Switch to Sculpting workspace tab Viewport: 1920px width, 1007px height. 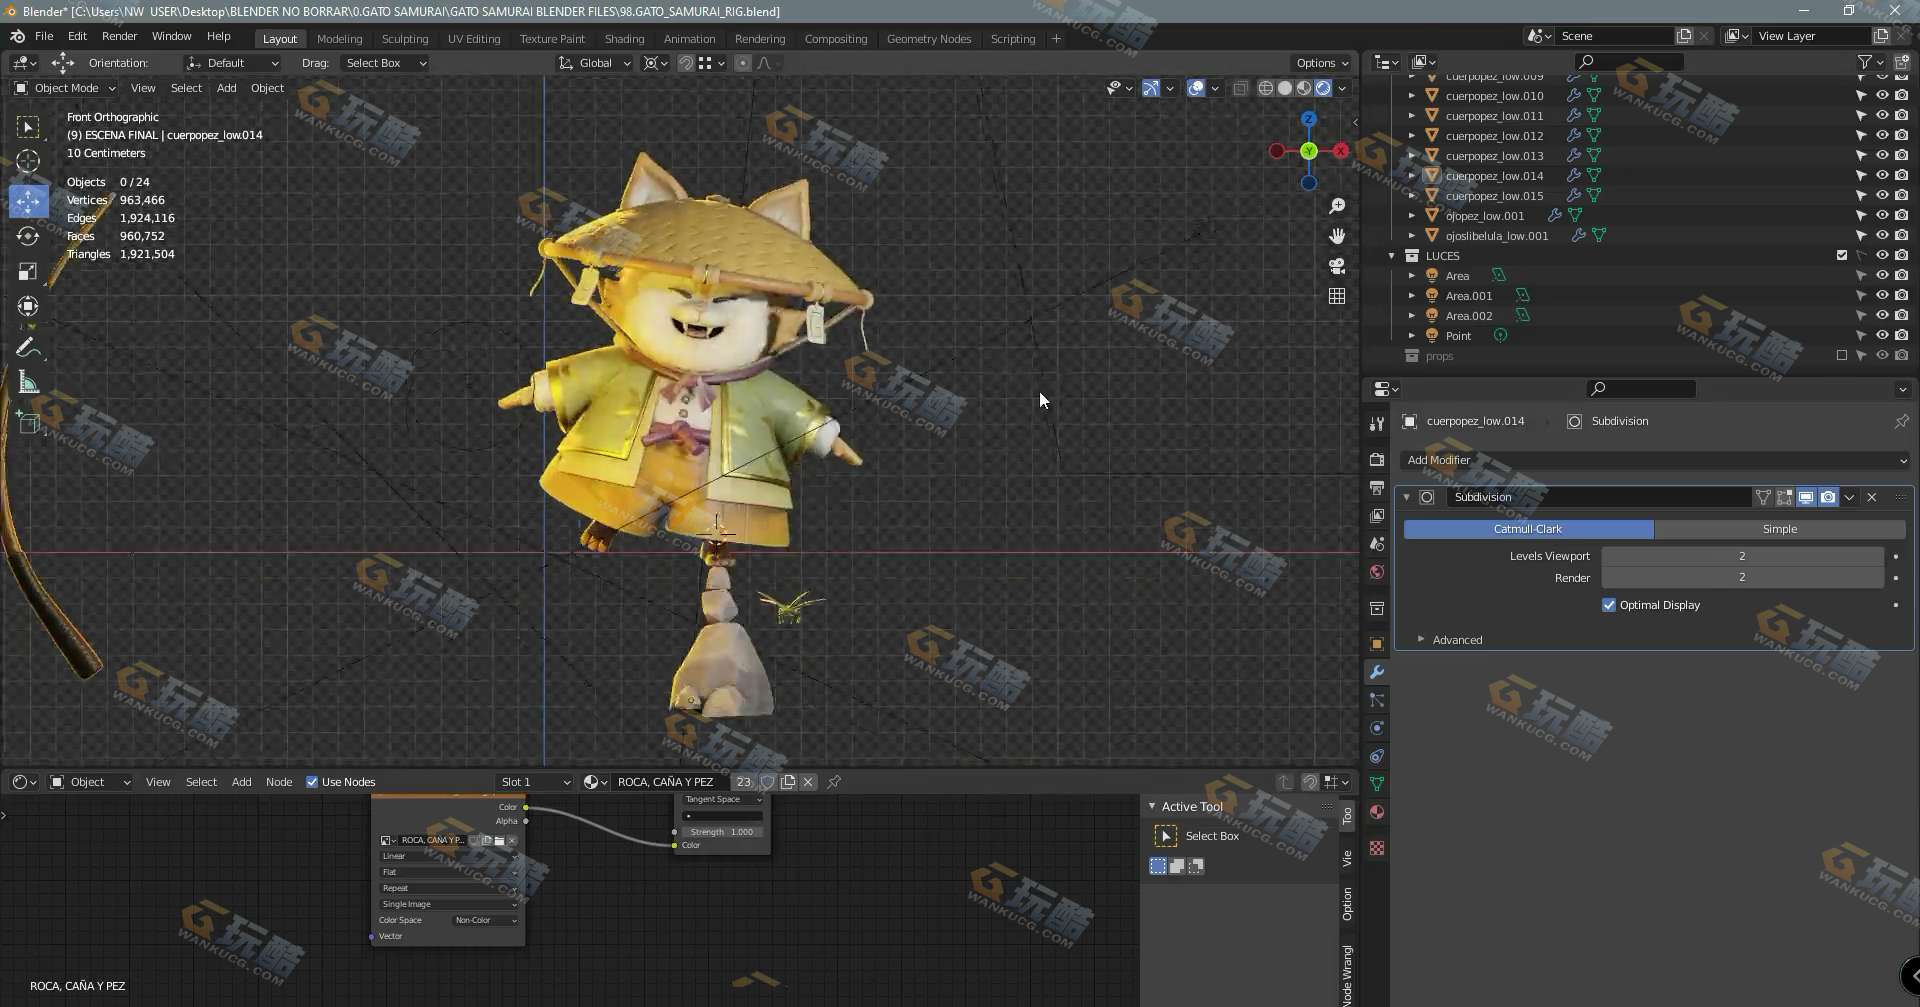[x=405, y=39]
